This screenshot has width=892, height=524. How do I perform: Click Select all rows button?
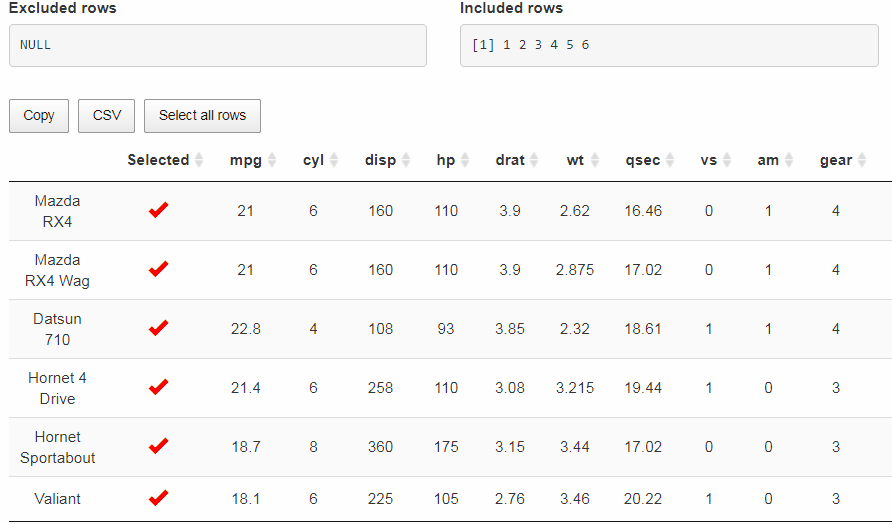click(202, 116)
